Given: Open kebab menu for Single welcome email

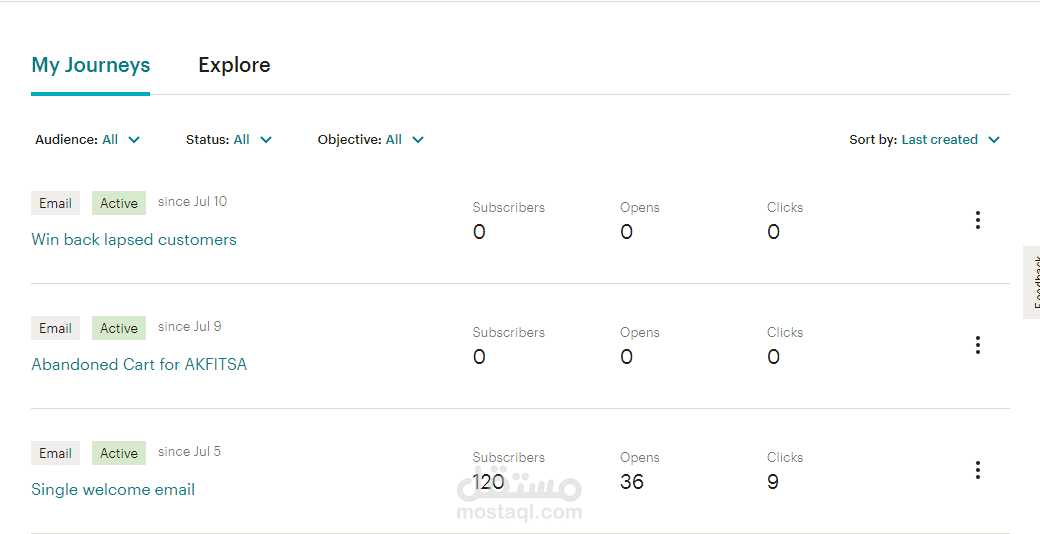Looking at the screenshot, I should point(978,470).
